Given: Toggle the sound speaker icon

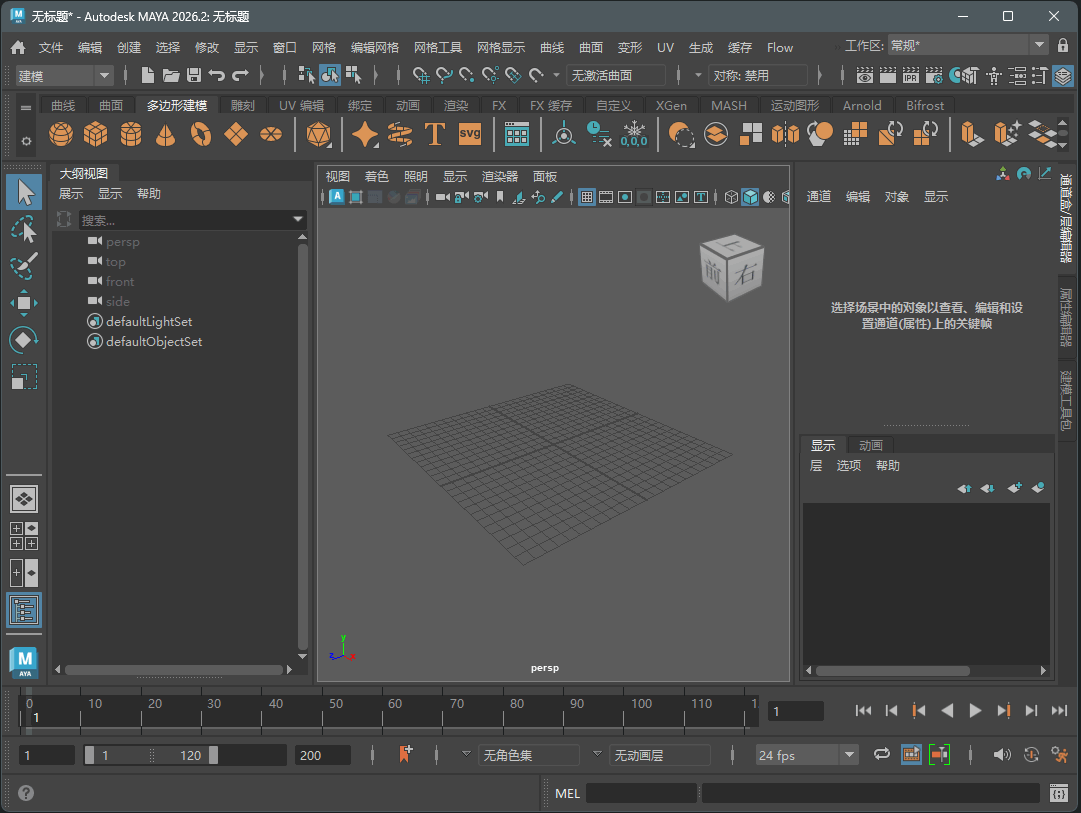Looking at the screenshot, I should [x=1001, y=755].
